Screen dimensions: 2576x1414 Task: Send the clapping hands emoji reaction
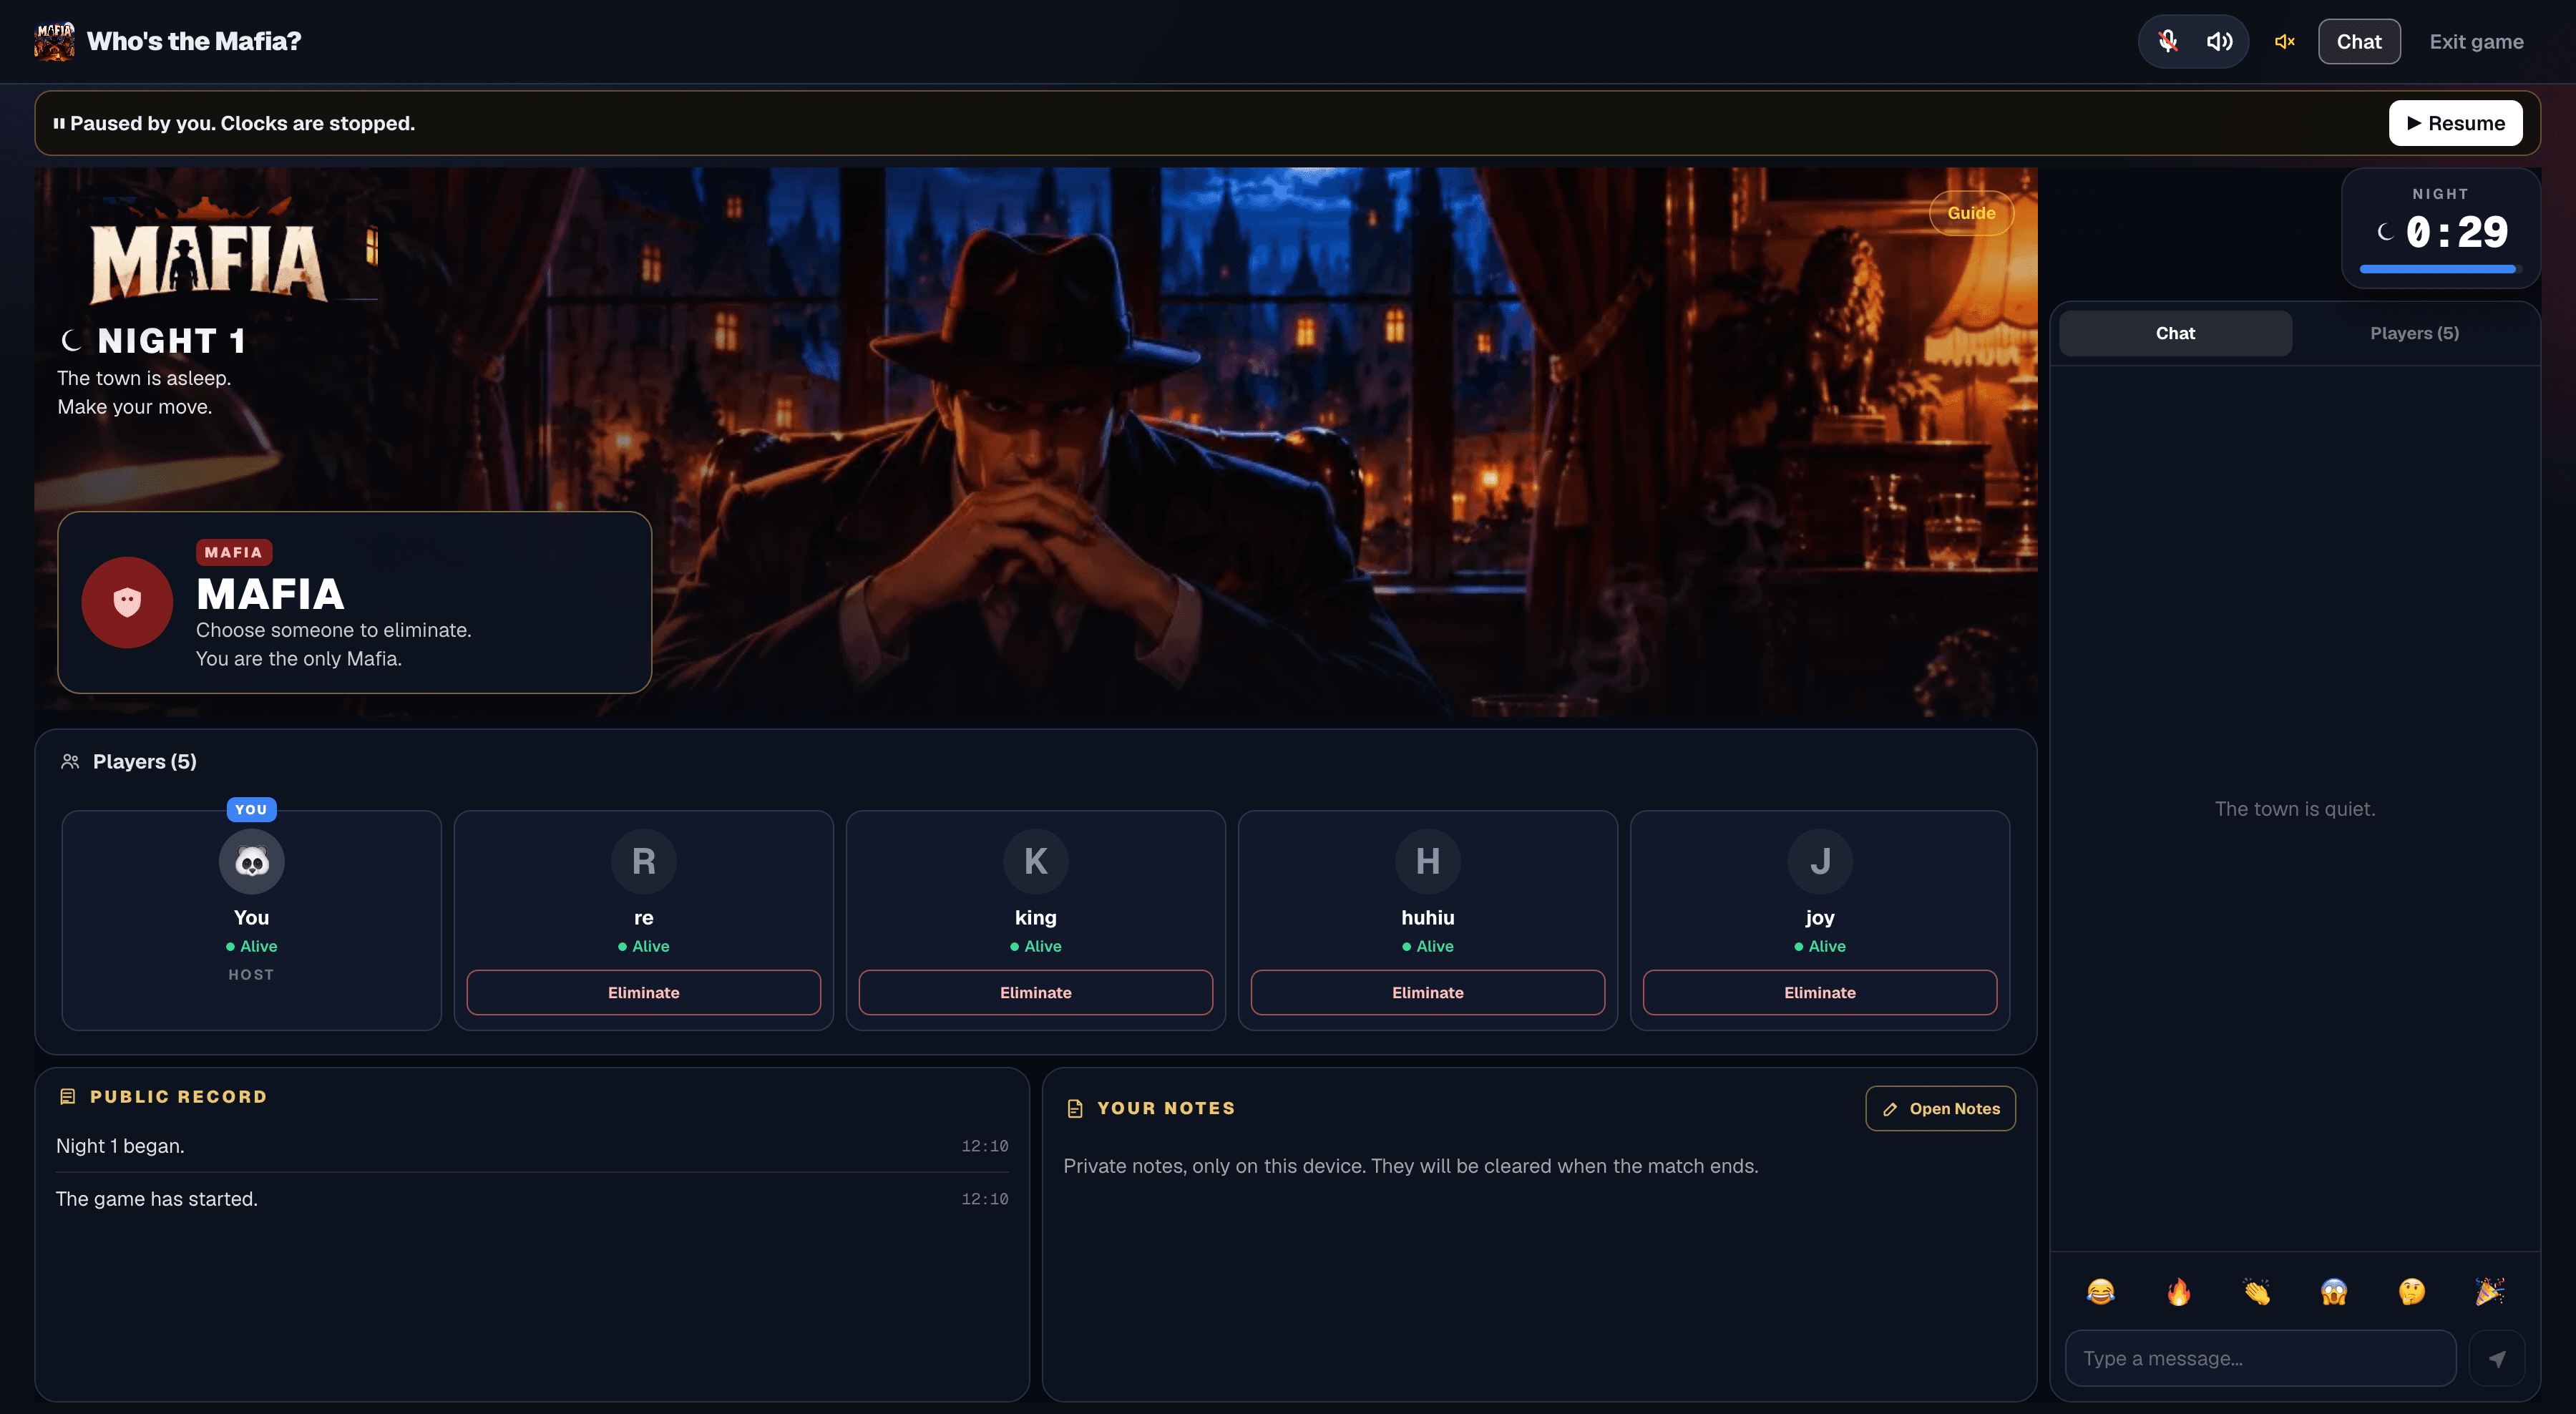[x=2256, y=1291]
